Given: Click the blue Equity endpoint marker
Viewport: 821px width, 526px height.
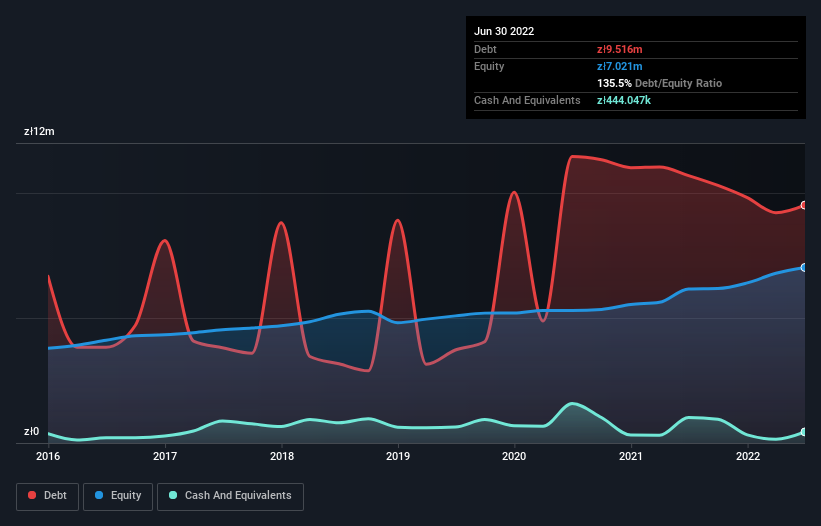Looking at the screenshot, I should pos(804,267).
